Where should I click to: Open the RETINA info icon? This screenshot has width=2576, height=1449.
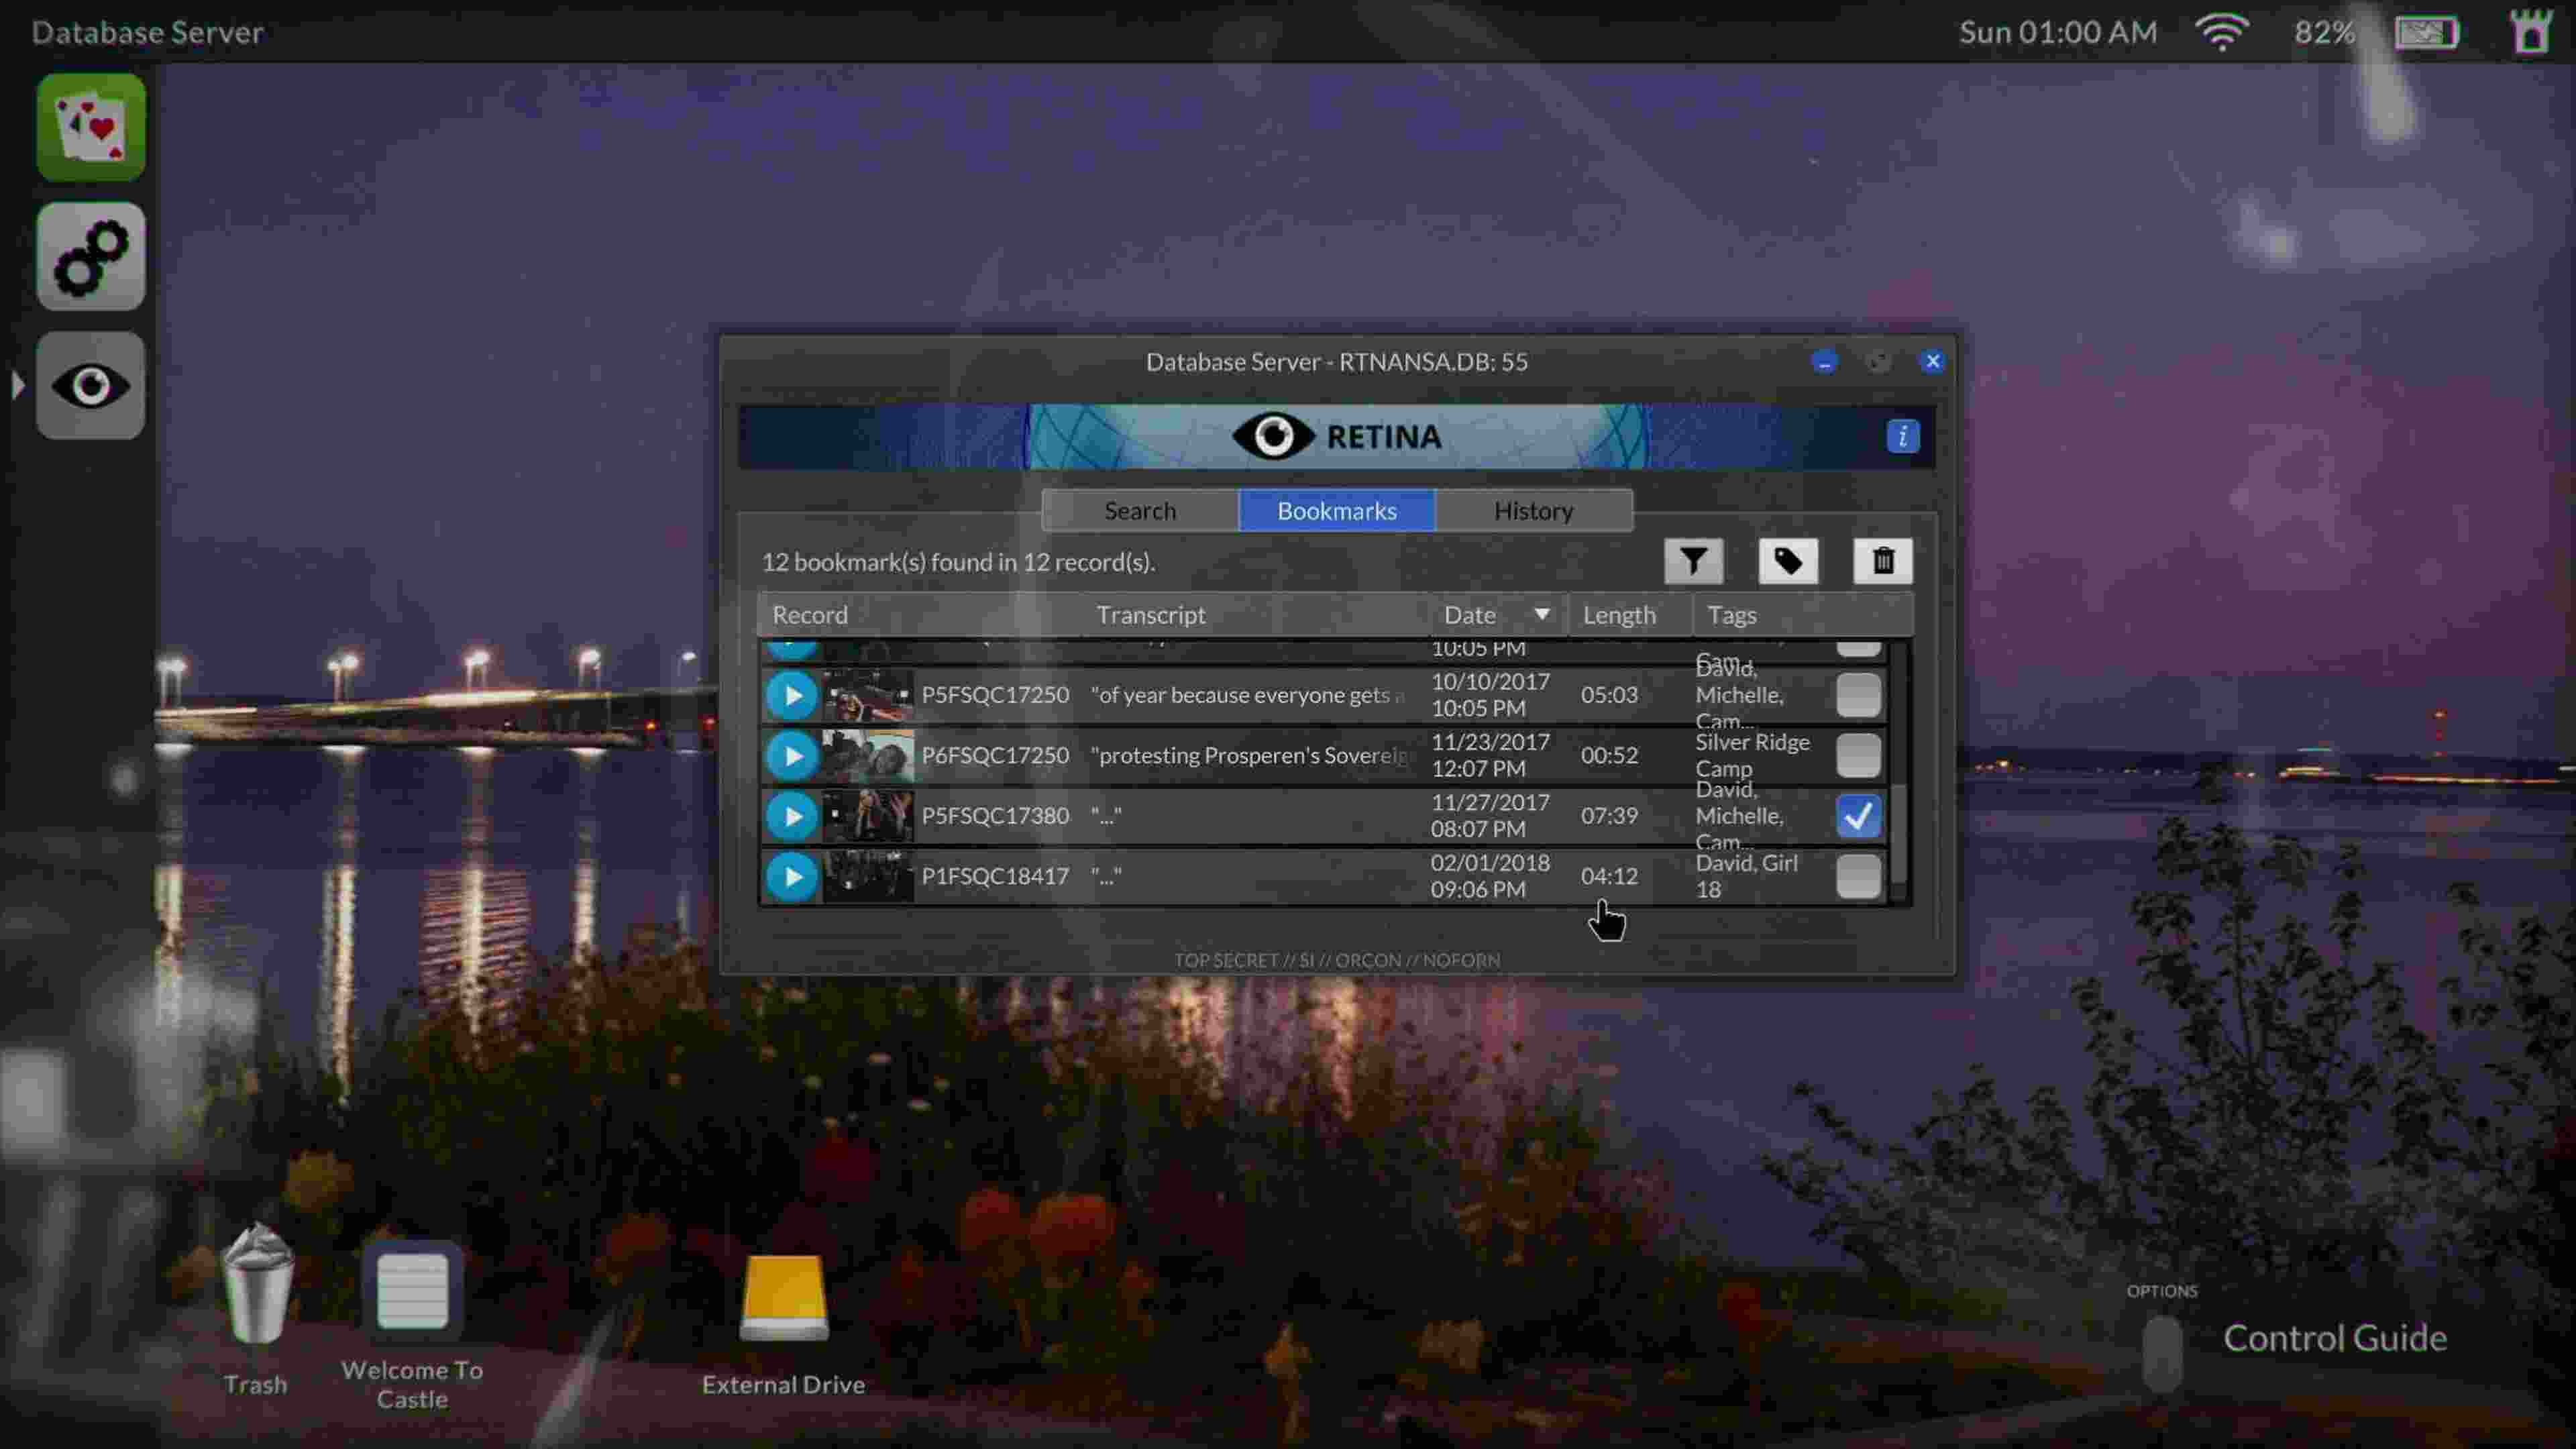click(x=1902, y=436)
